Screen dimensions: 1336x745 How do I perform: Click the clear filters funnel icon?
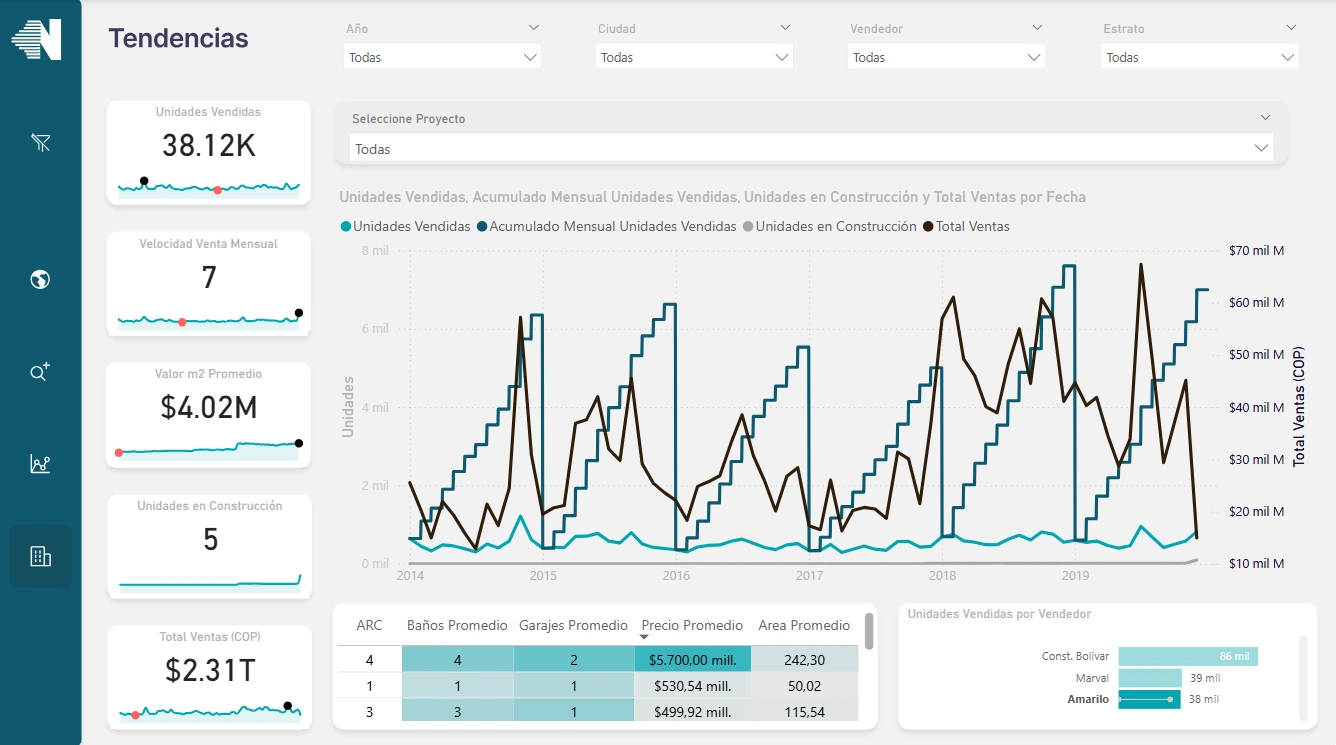40,143
